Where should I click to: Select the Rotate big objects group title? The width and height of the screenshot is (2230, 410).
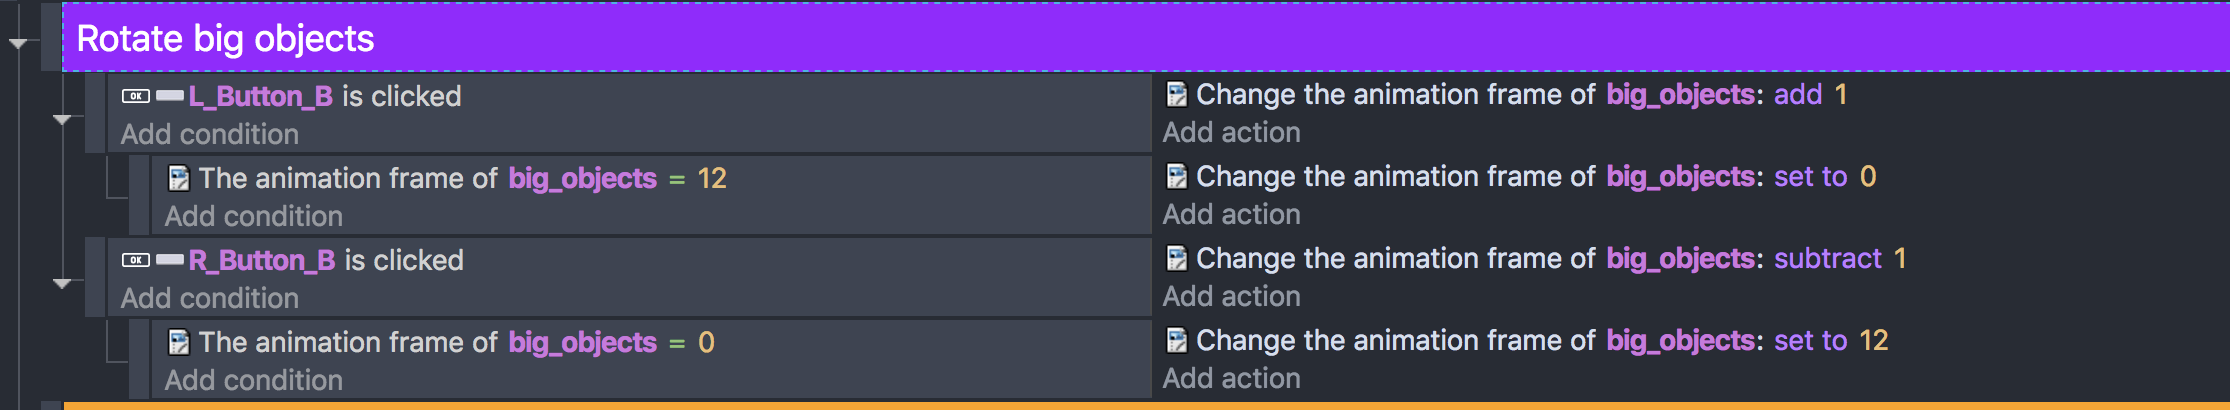[x=225, y=39]
